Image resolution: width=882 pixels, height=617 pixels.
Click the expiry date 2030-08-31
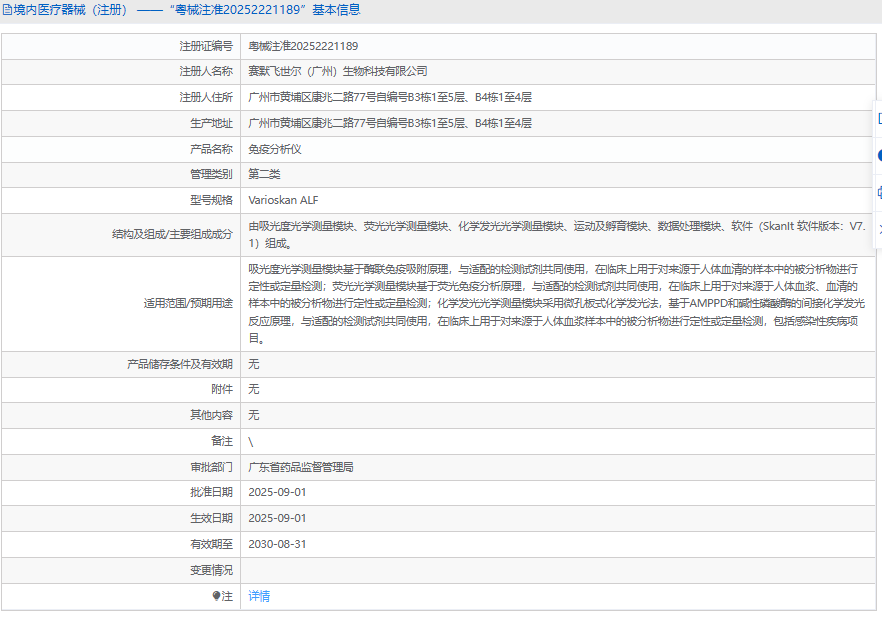[277, 544]
